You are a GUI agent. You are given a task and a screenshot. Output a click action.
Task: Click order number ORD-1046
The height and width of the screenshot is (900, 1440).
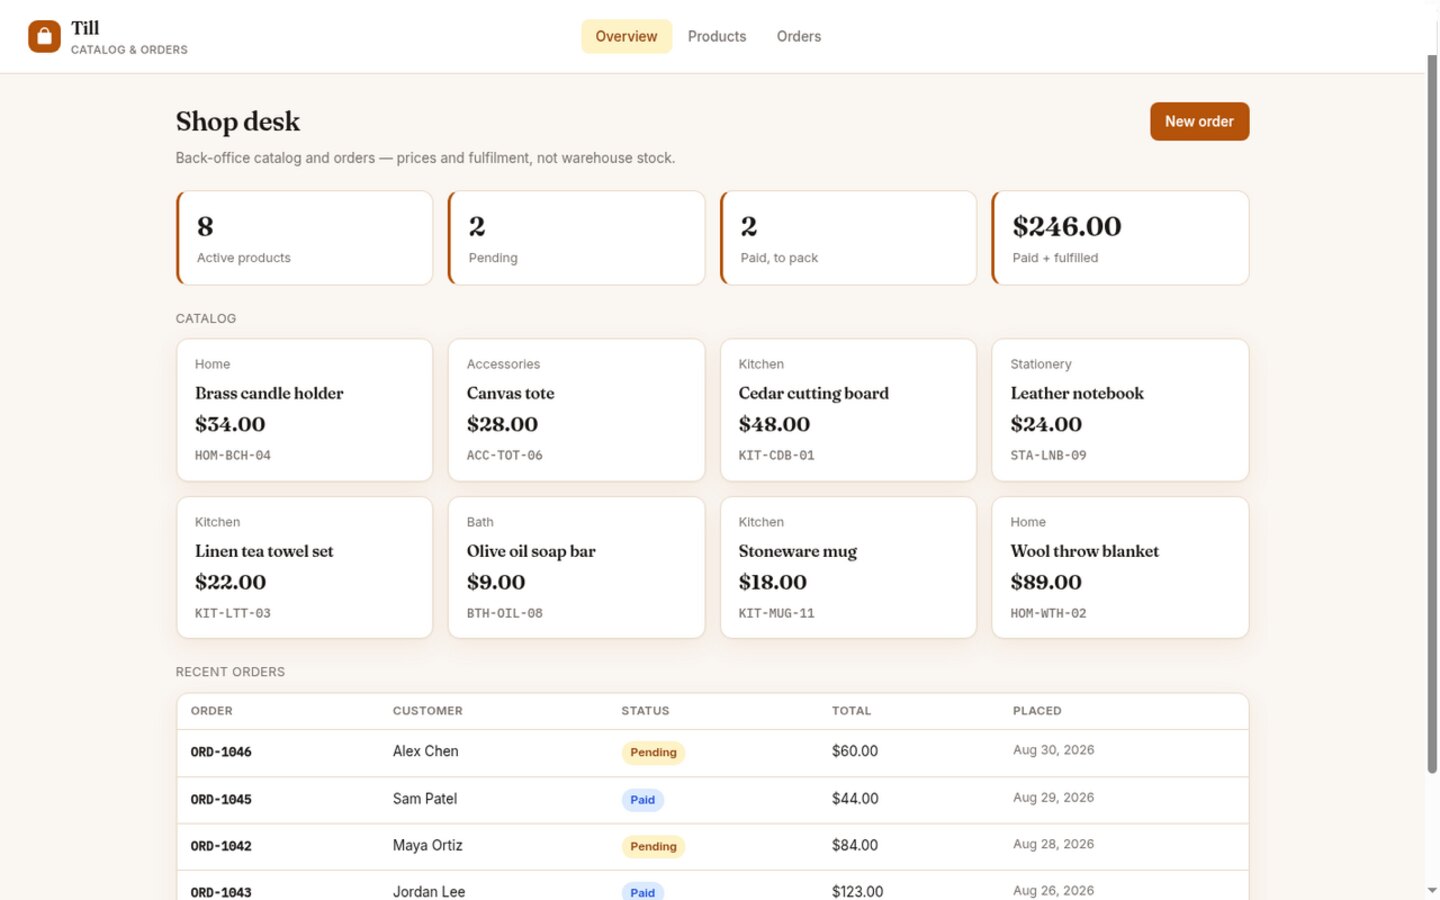pos(221,752)
